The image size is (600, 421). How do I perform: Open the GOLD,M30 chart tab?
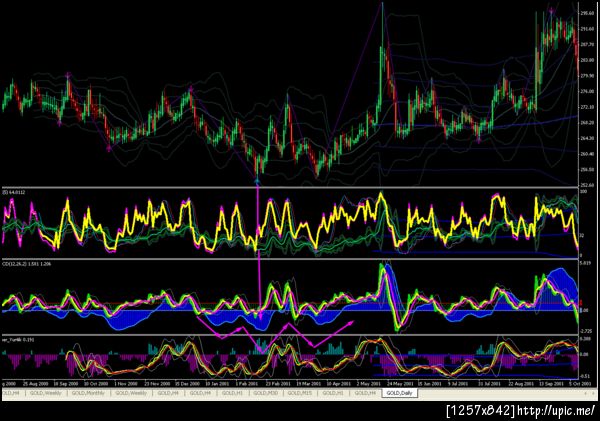(x=265, y=393)
